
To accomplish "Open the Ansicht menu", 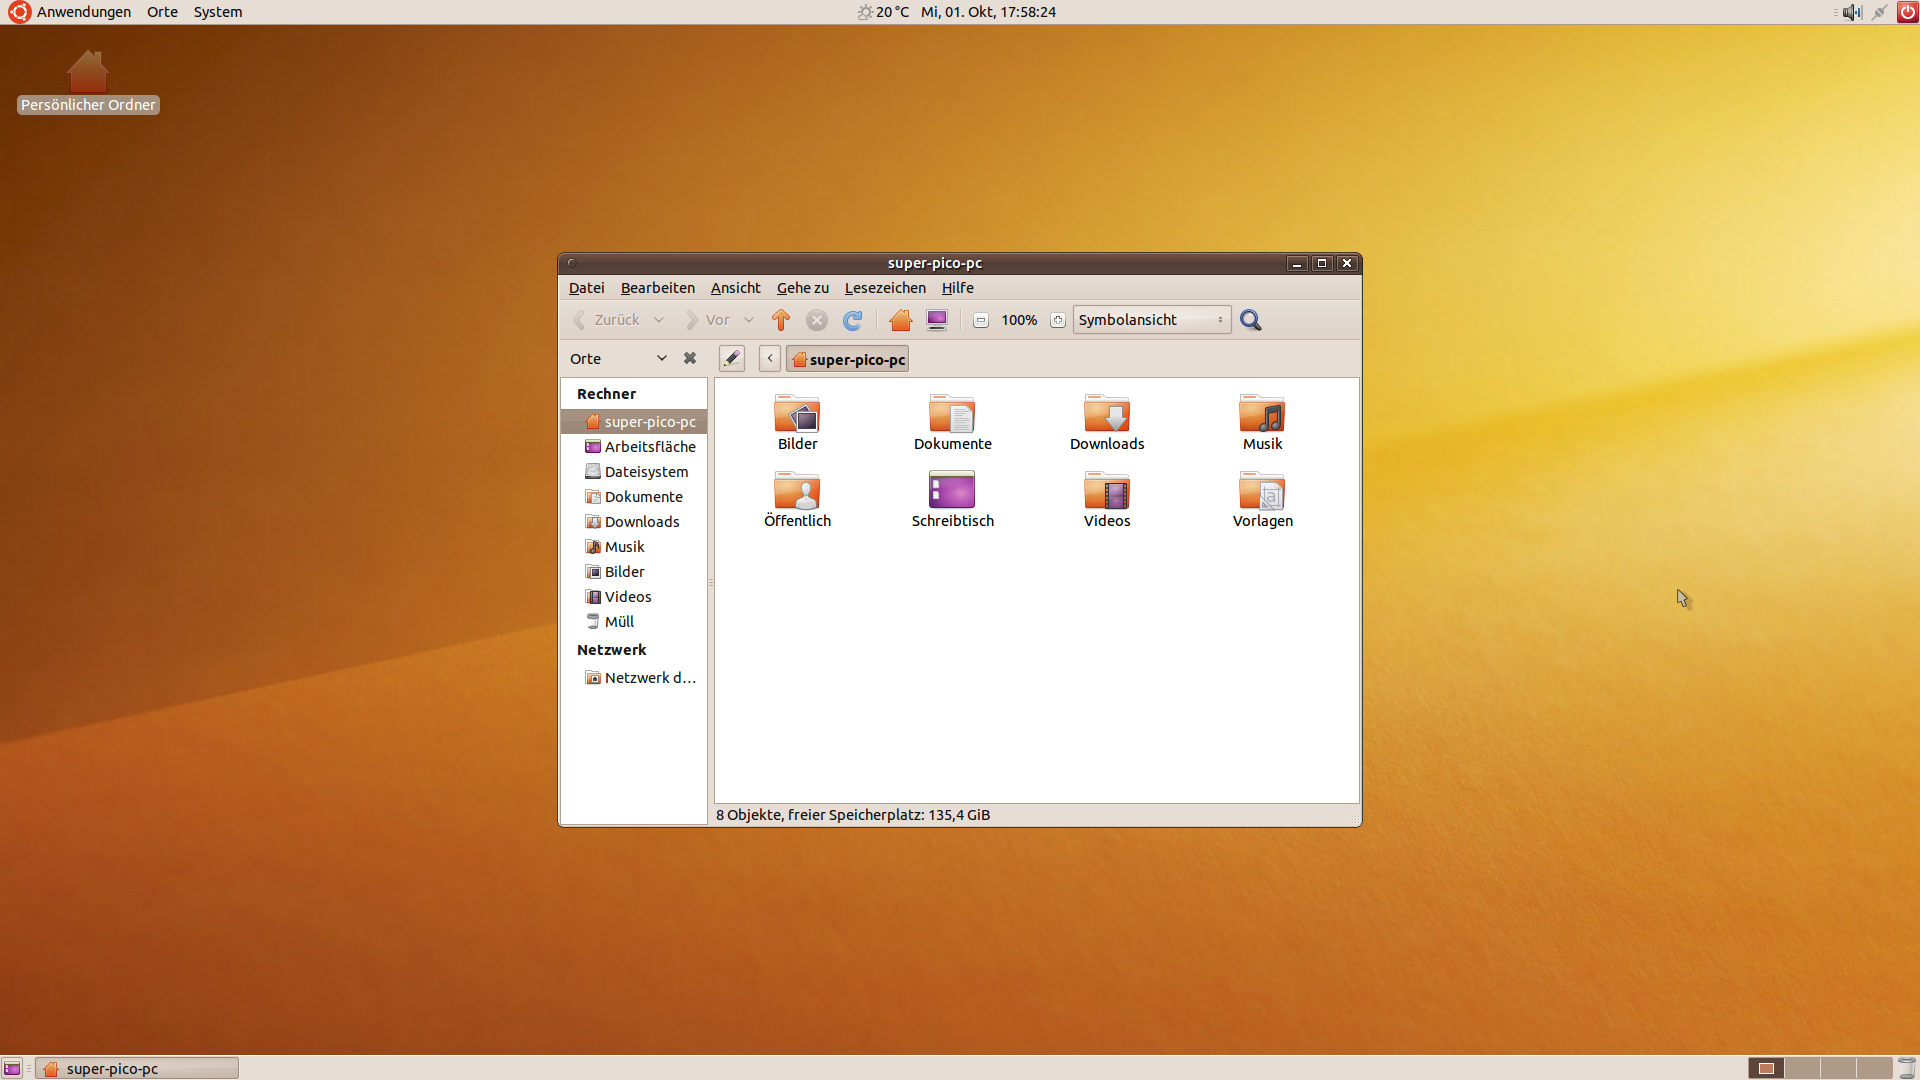I will pyautogui.click(x=735, y=288).
